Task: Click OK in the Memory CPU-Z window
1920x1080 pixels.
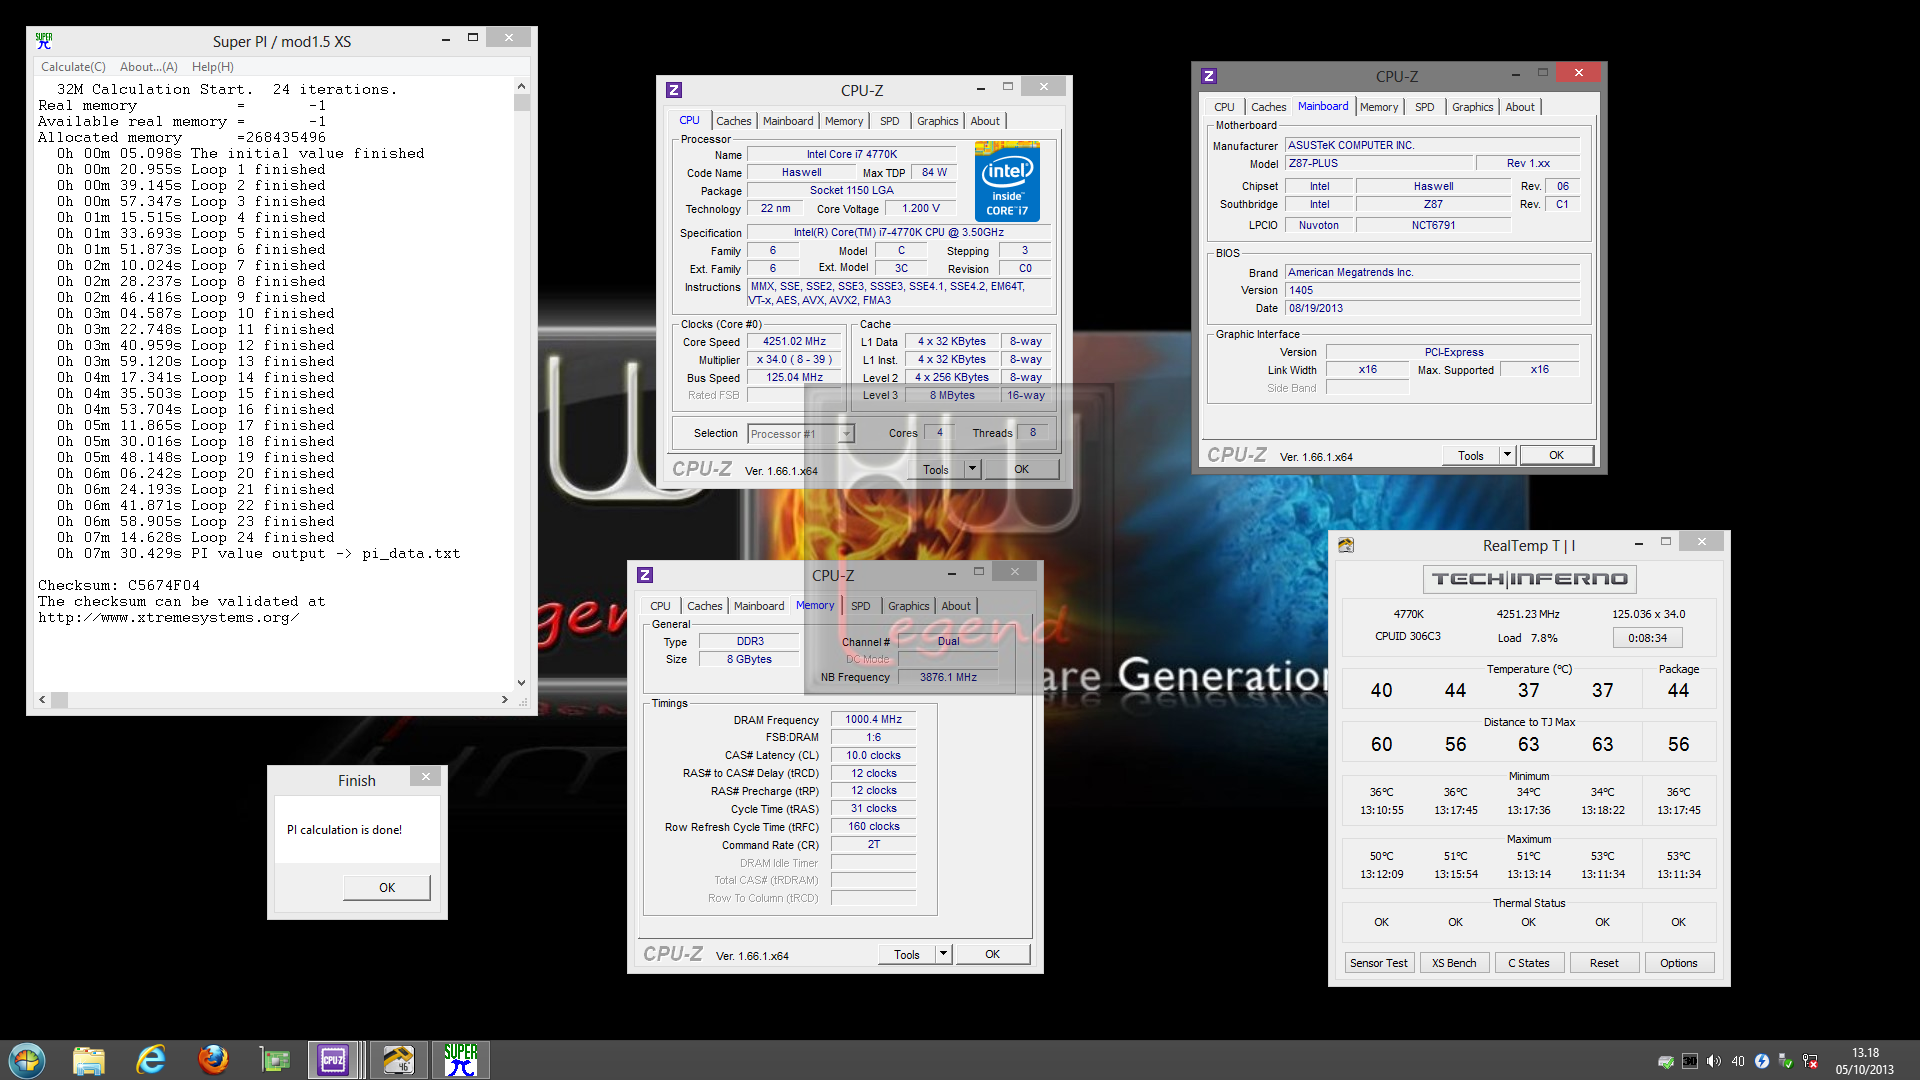Action: click(x=992, y=954)
